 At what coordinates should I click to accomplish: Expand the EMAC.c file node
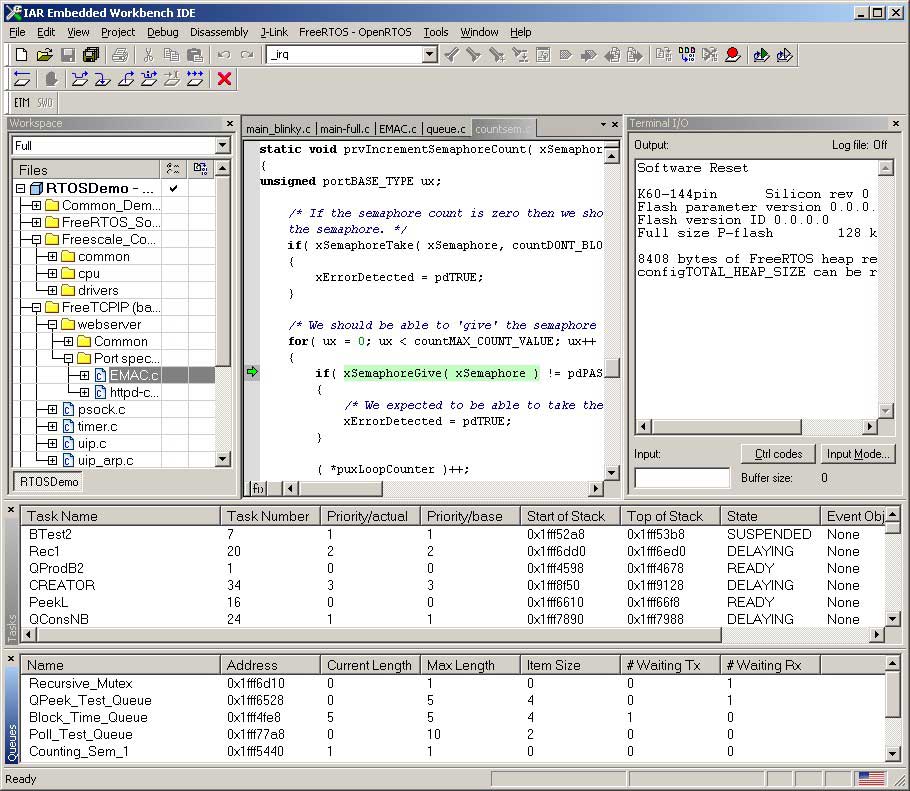tap(84, 375)
